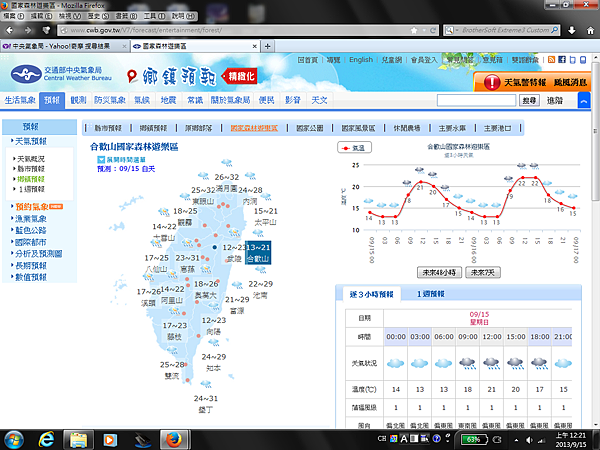Click the 63% battery indicator in the tray
Image resolution: width=600 pixels, height=450 pixels.
(x=473, y=439)
